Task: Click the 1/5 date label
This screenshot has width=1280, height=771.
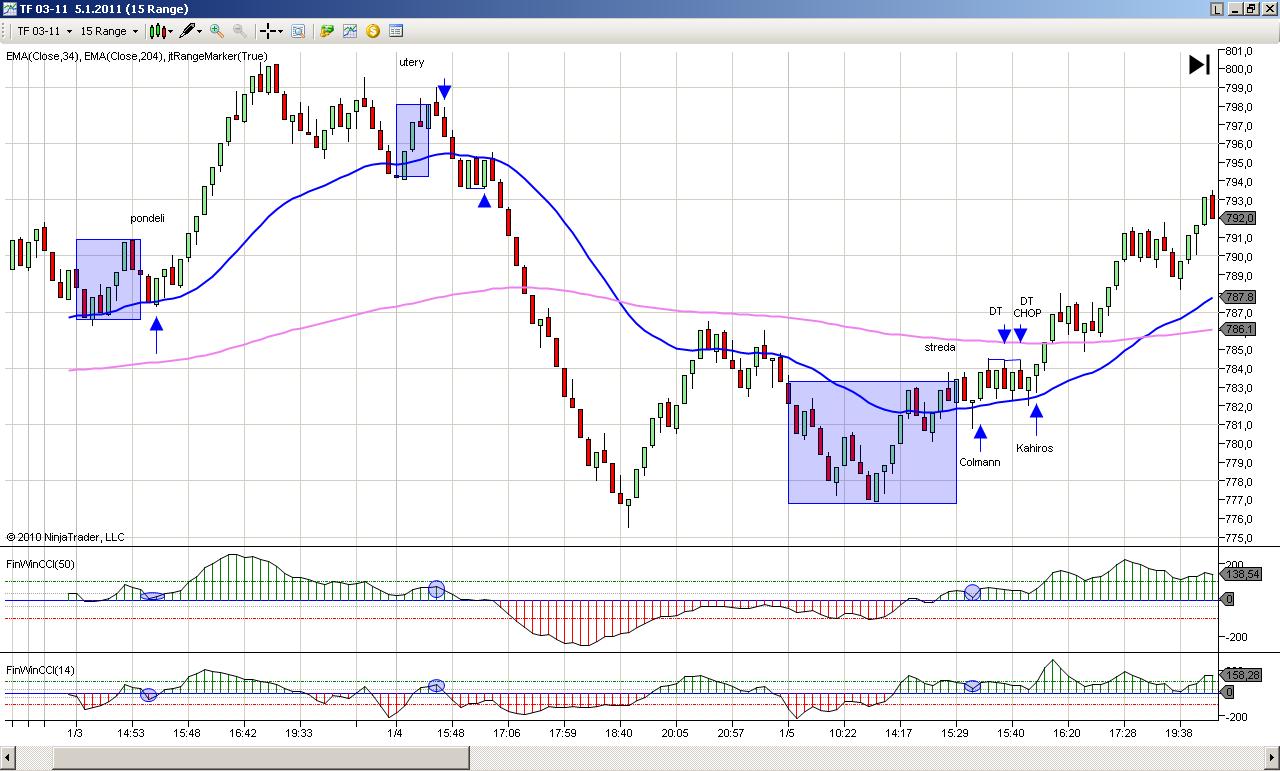Action: point(787,733)
